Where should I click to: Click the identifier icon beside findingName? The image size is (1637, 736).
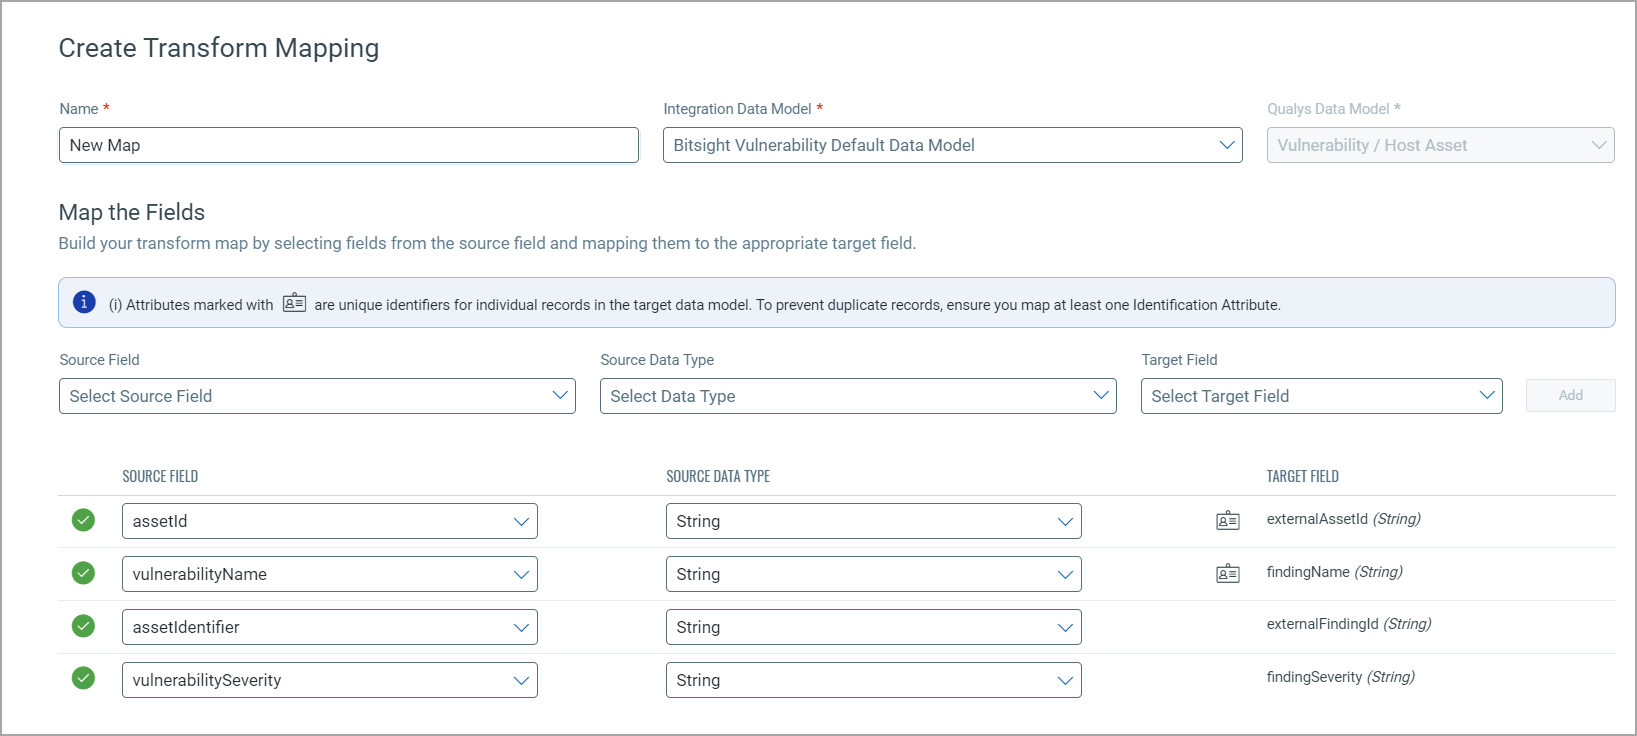coord(1227,574)
